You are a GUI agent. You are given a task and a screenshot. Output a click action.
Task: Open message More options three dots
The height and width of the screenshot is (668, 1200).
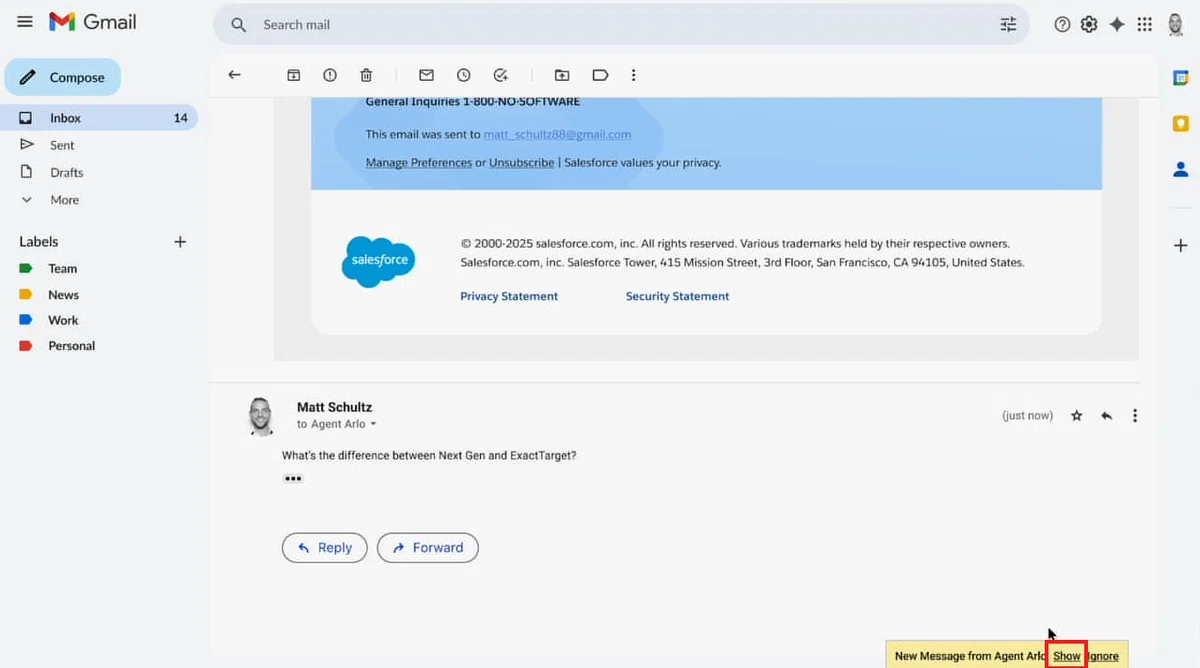point(1135,415)
